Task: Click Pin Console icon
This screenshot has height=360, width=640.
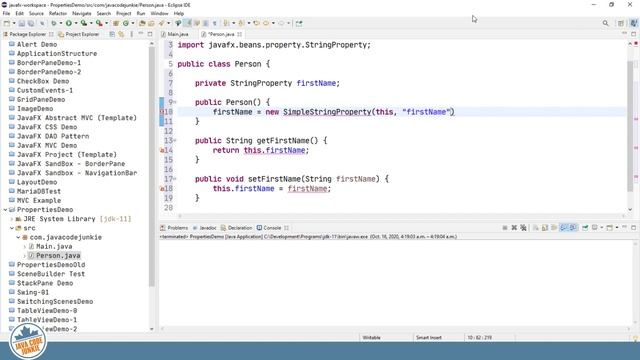Action: (585, 228)
